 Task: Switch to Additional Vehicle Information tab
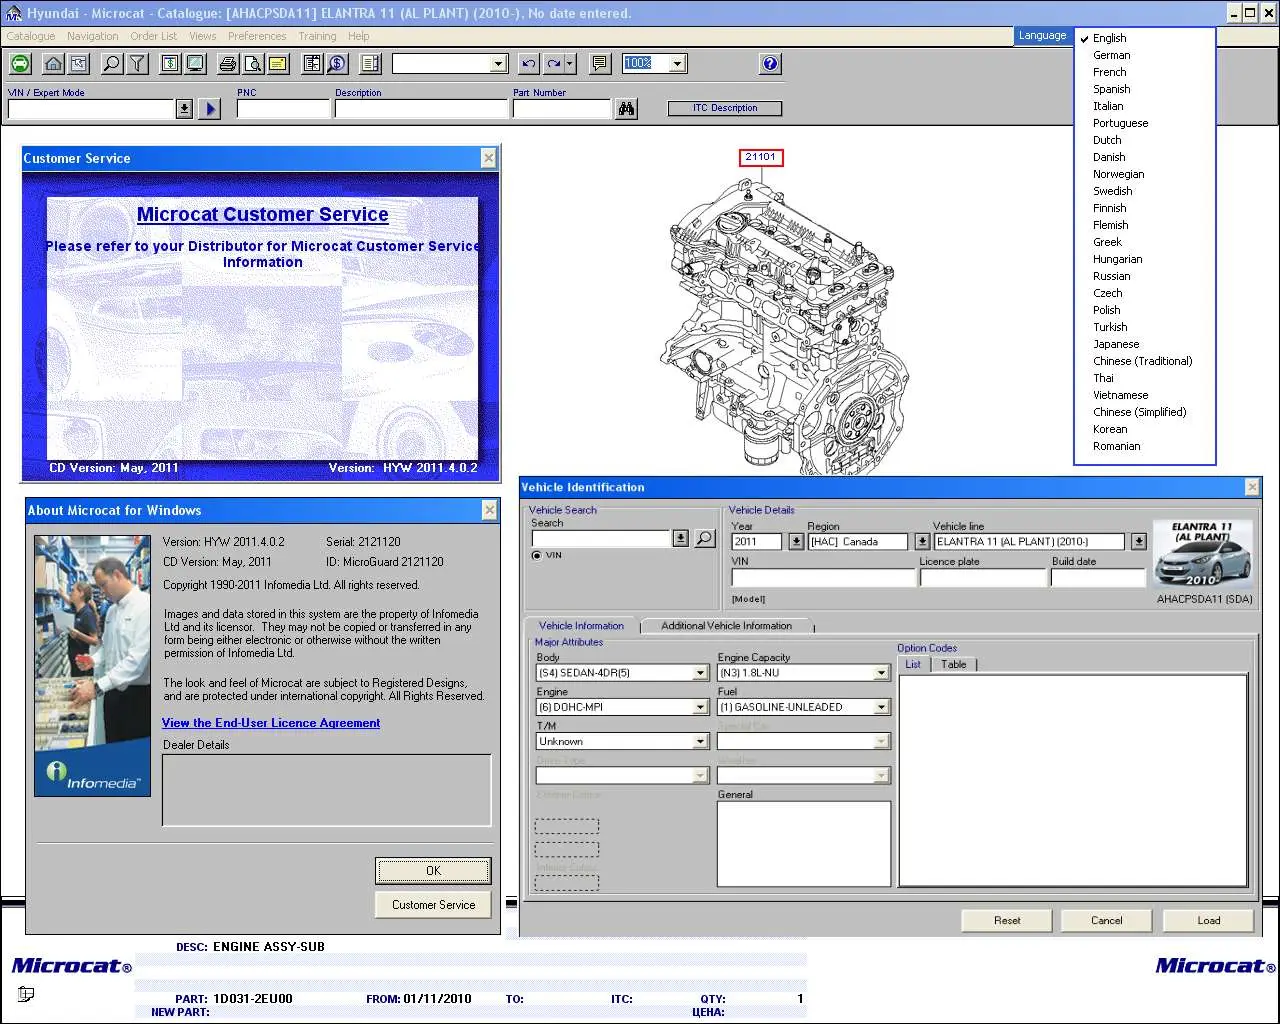click(726, 625)
